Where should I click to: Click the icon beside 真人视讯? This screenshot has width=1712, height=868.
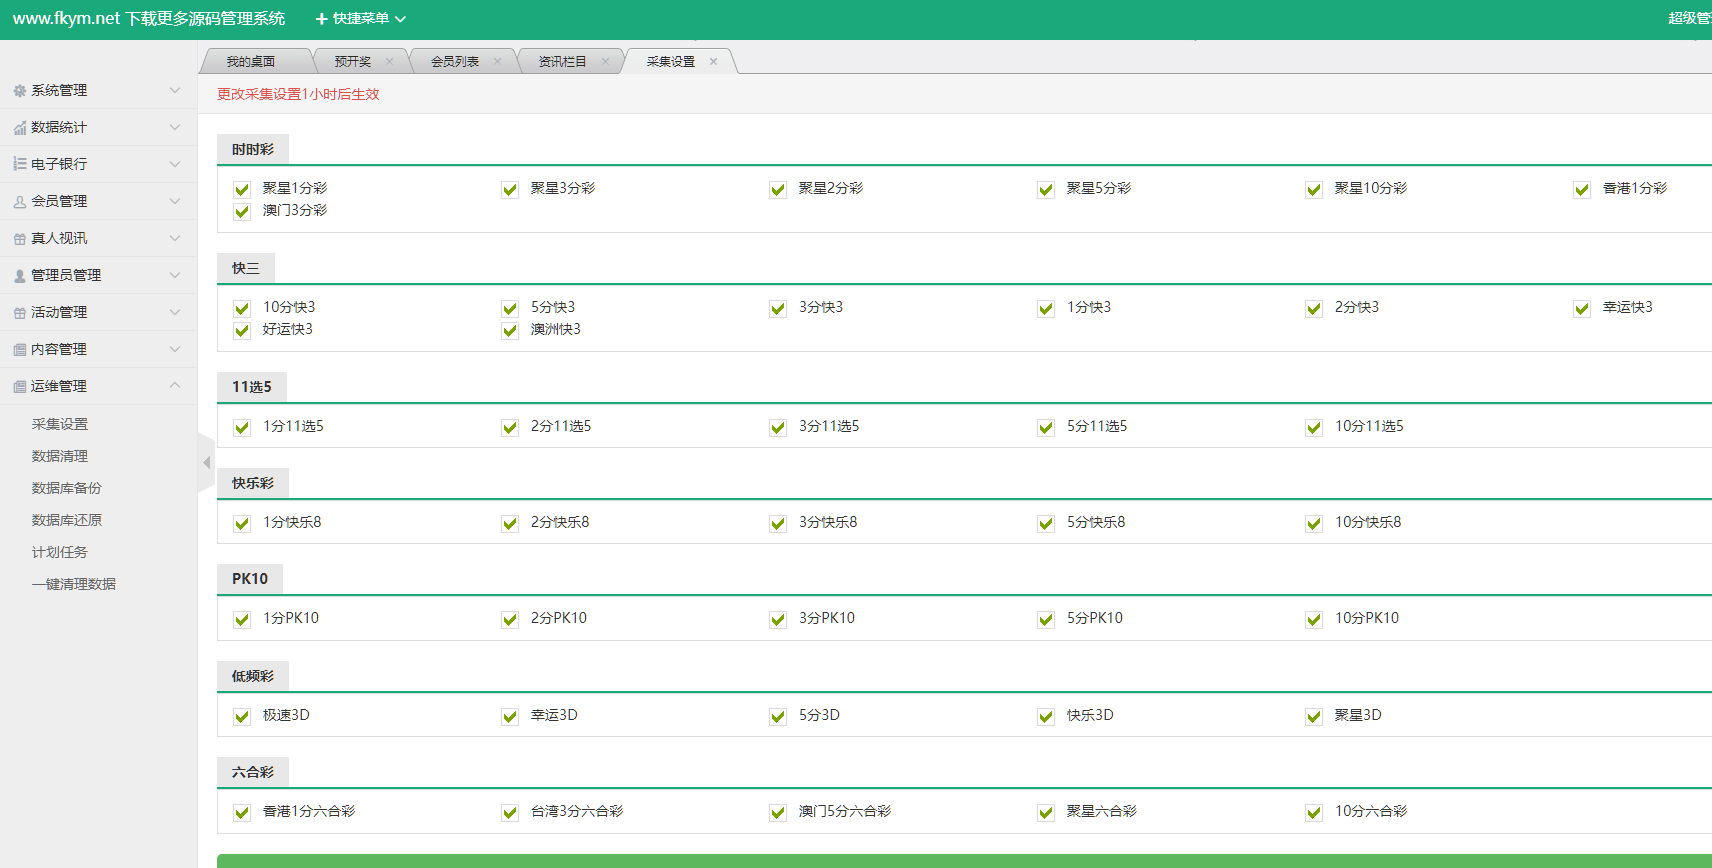[19, 239]
